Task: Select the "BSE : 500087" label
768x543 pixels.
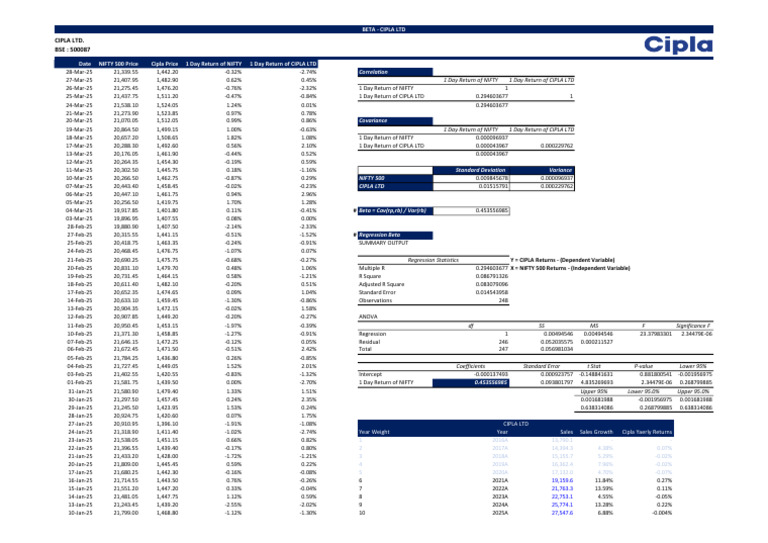Action: click(x=72, y=49)
